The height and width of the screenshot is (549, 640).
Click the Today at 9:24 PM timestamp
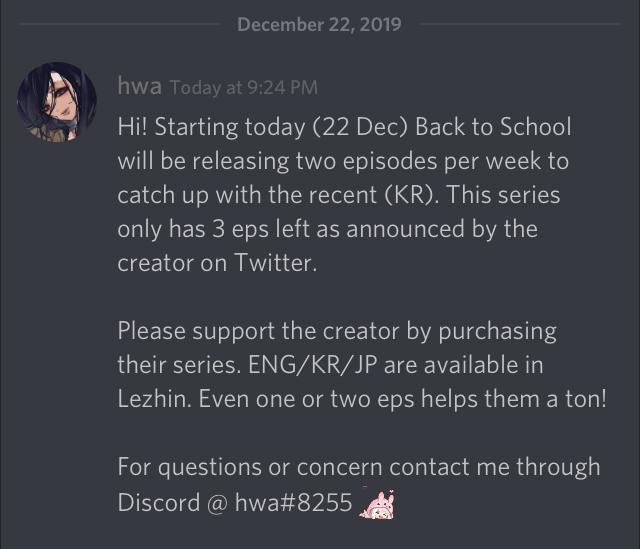click(x=244, y=87)
